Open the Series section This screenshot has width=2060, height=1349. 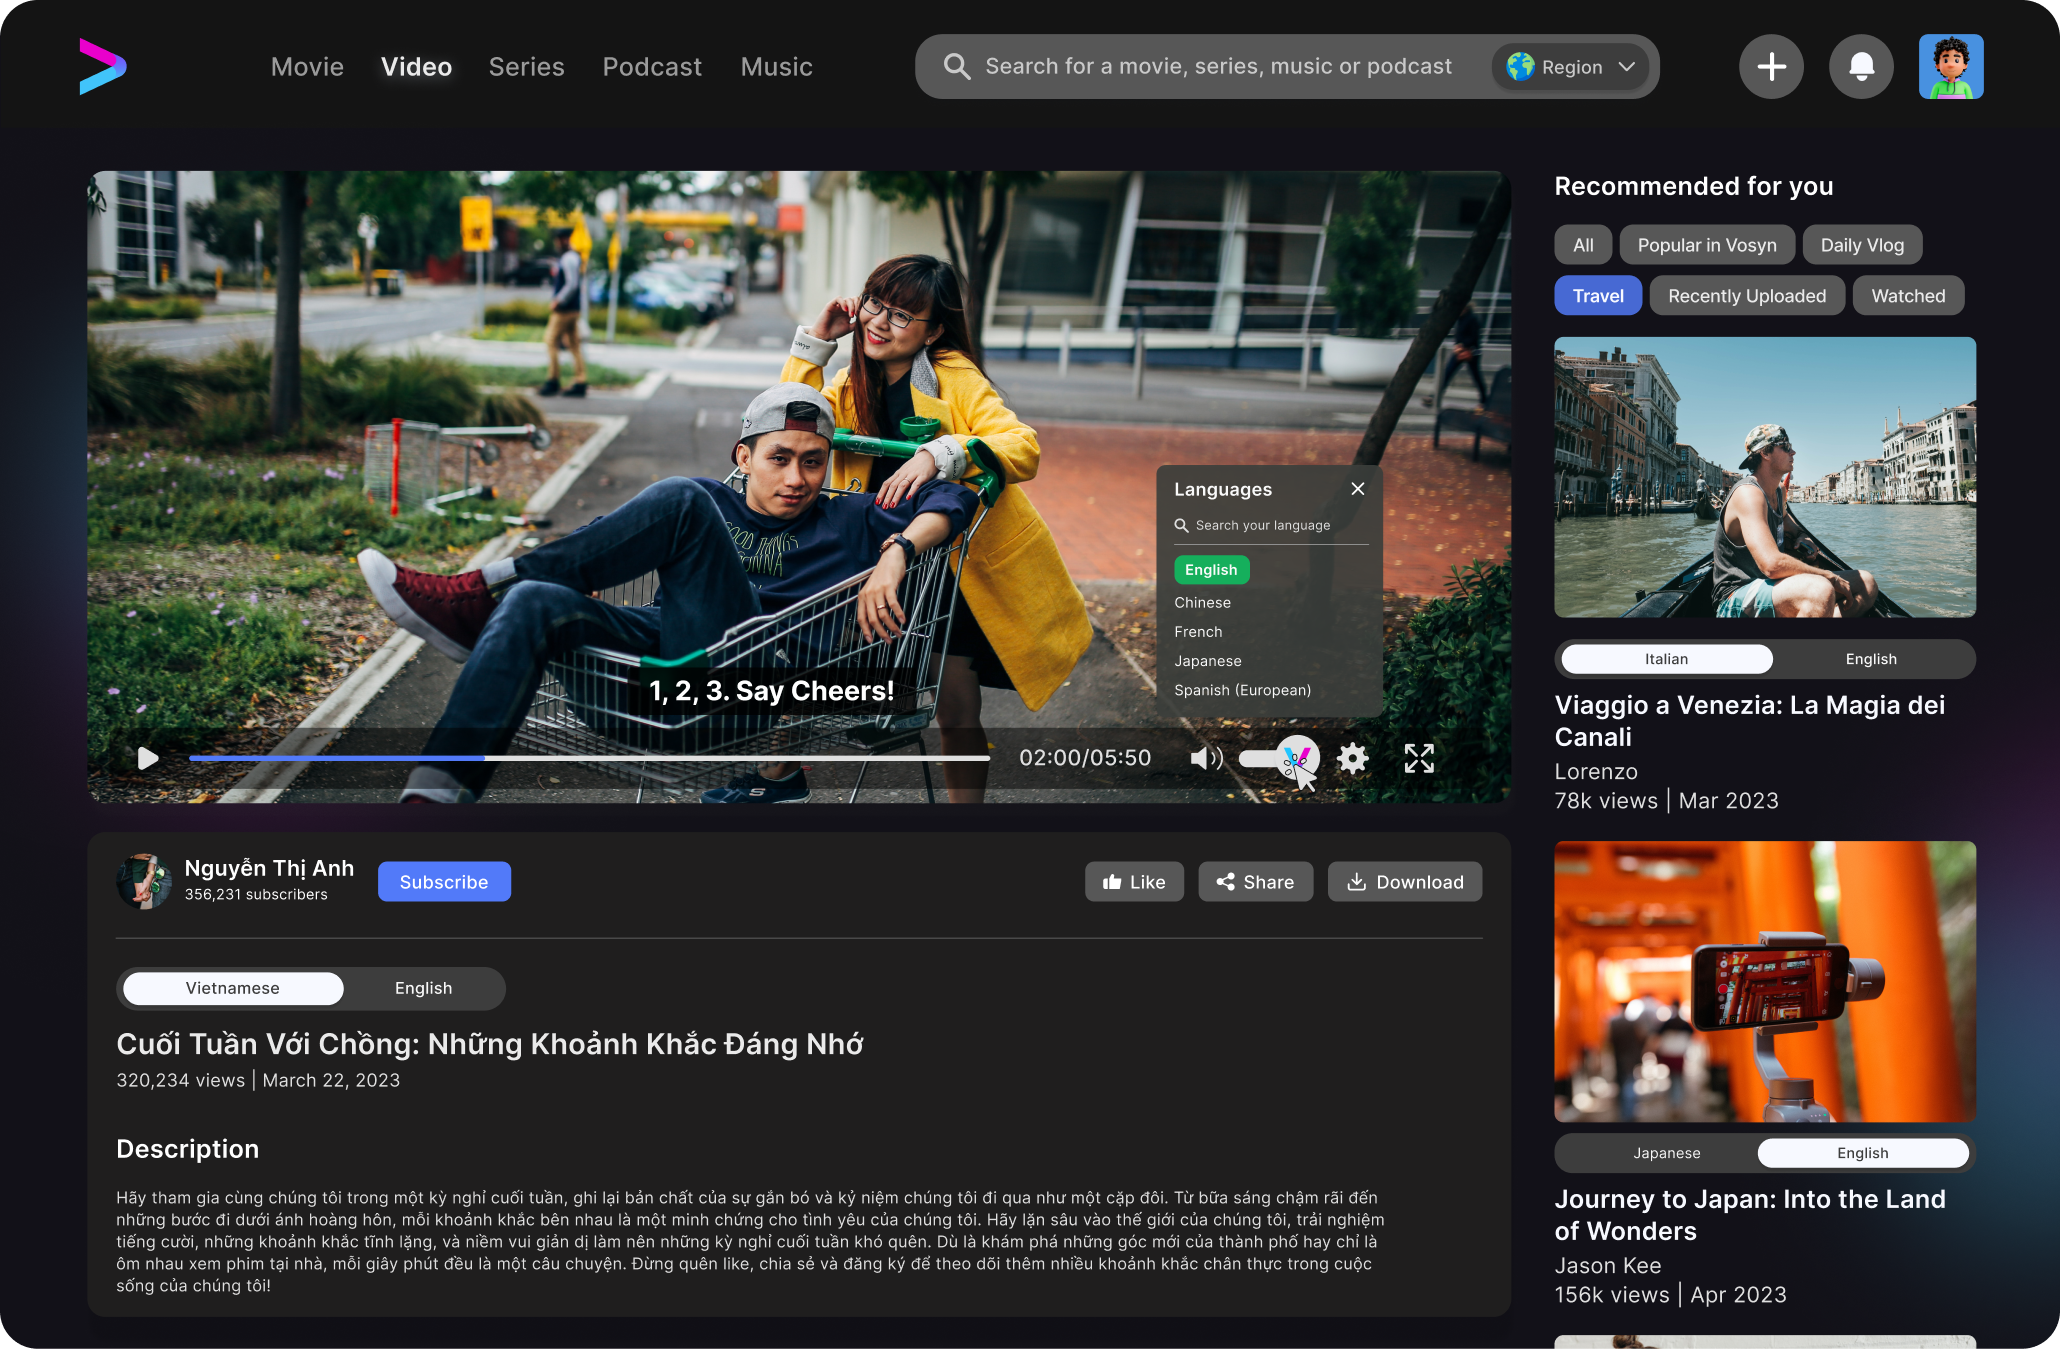[526, 67]
